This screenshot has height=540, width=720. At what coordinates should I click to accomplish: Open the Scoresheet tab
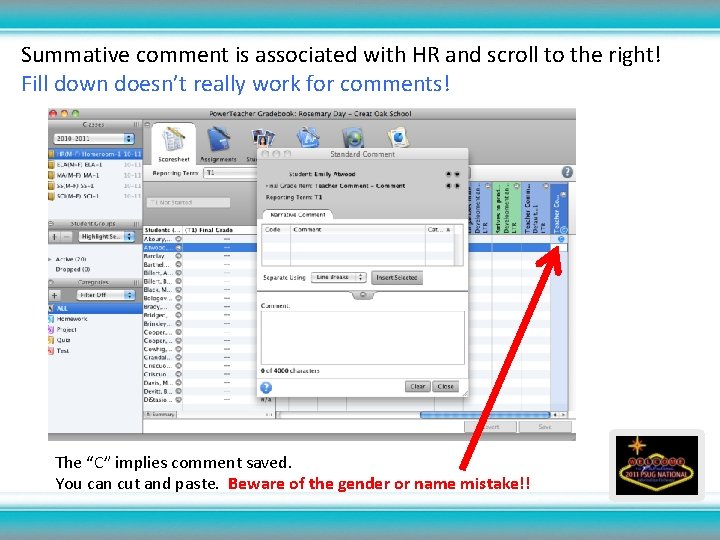pyautogui.click(x=174, y=144)
